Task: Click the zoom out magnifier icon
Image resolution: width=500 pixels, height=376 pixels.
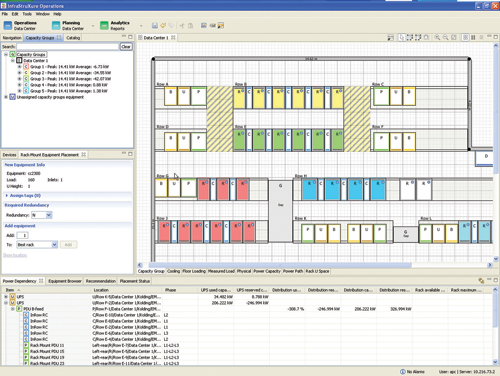Action: tap(446, 37)
